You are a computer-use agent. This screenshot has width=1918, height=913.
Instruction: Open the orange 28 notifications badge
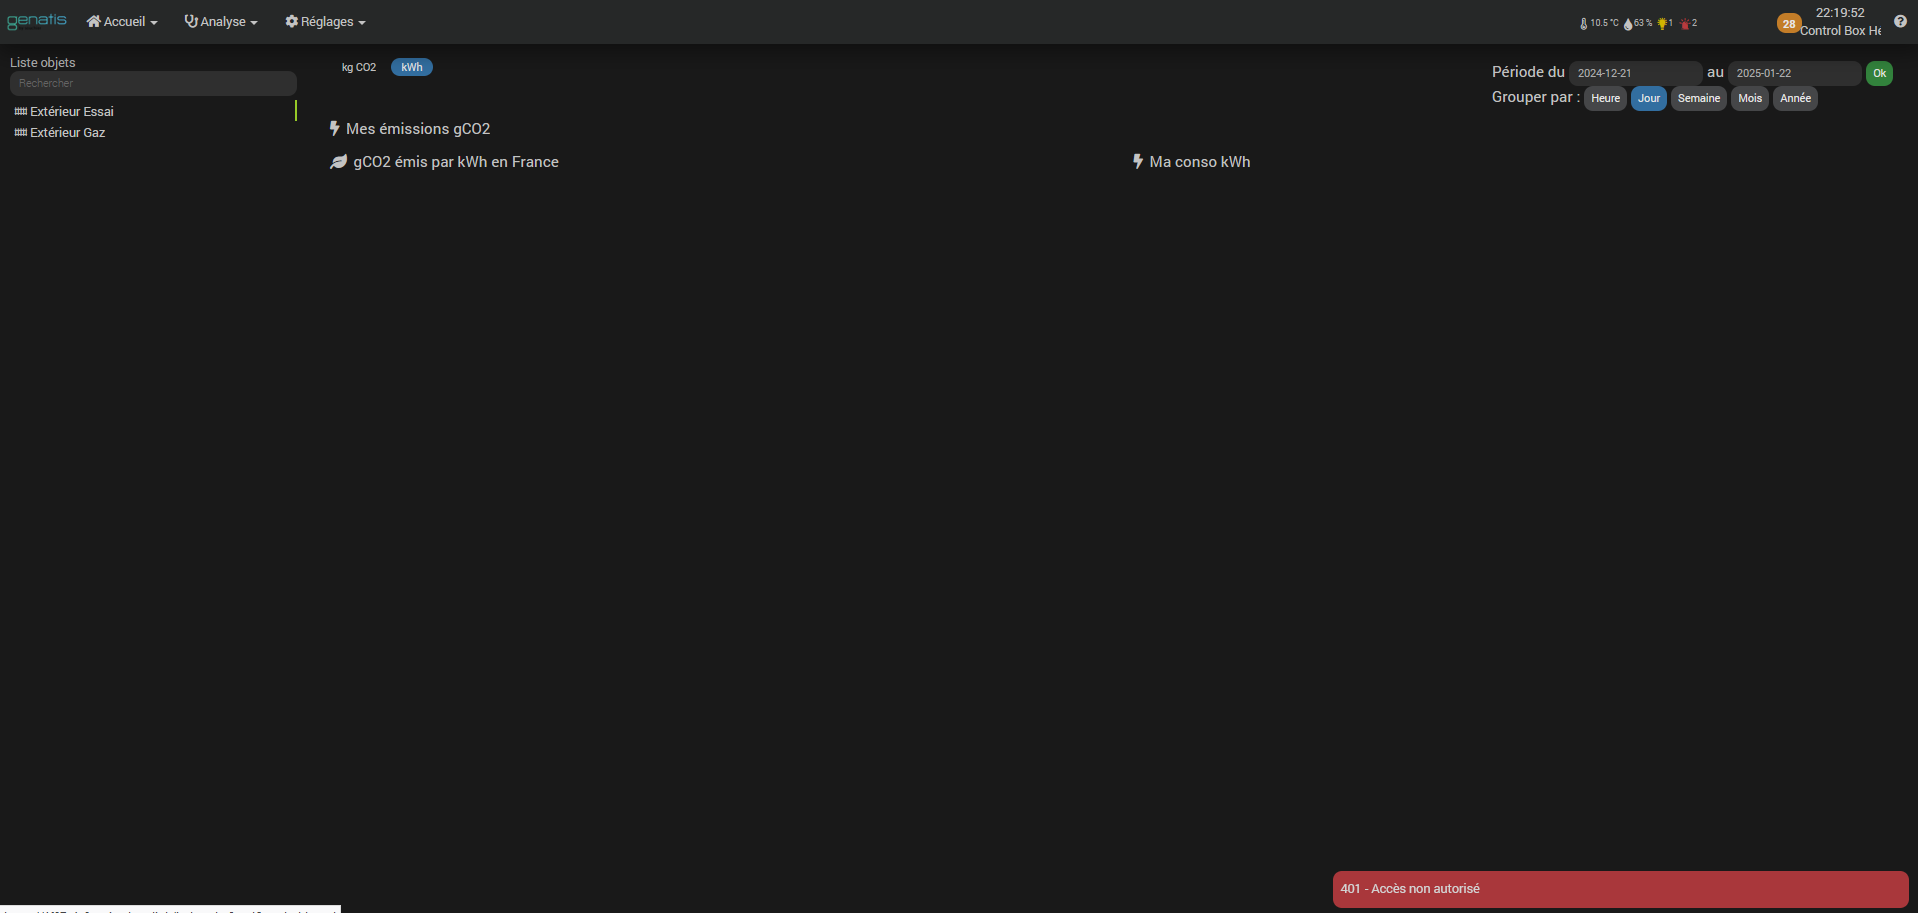[x=1788, y=23]
